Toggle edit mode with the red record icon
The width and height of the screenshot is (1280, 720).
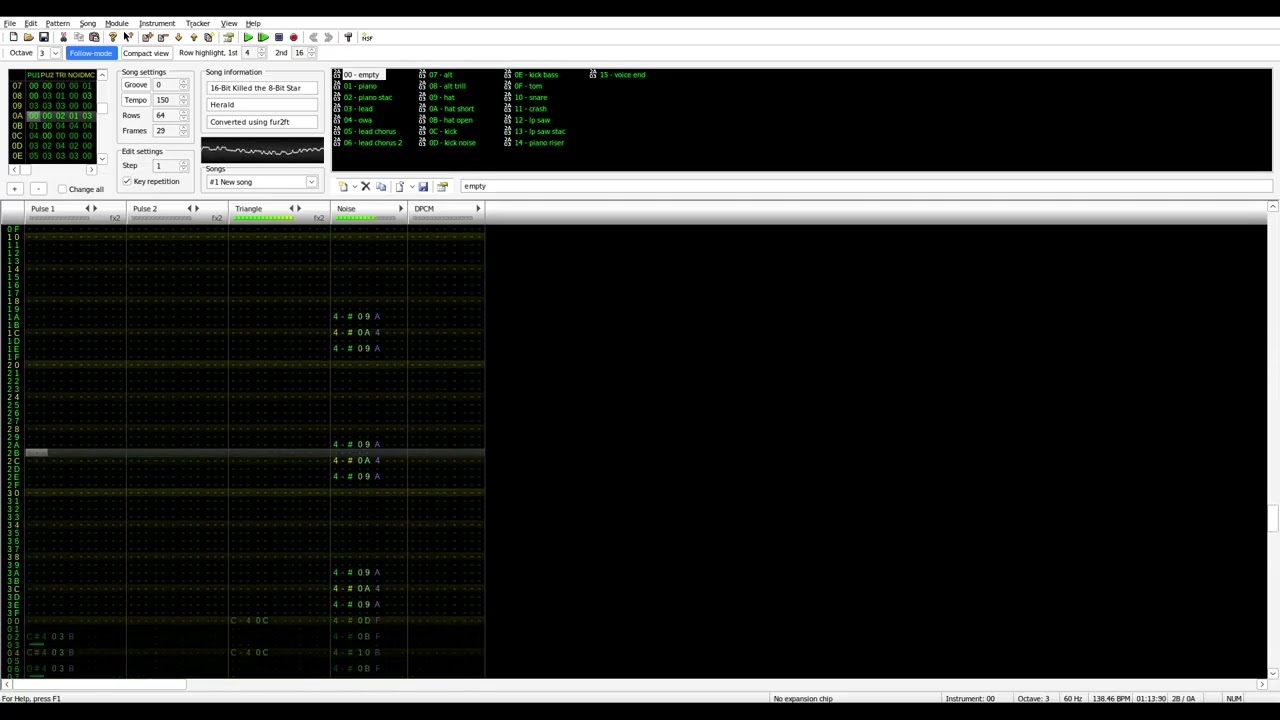click(x=293, y=37)
